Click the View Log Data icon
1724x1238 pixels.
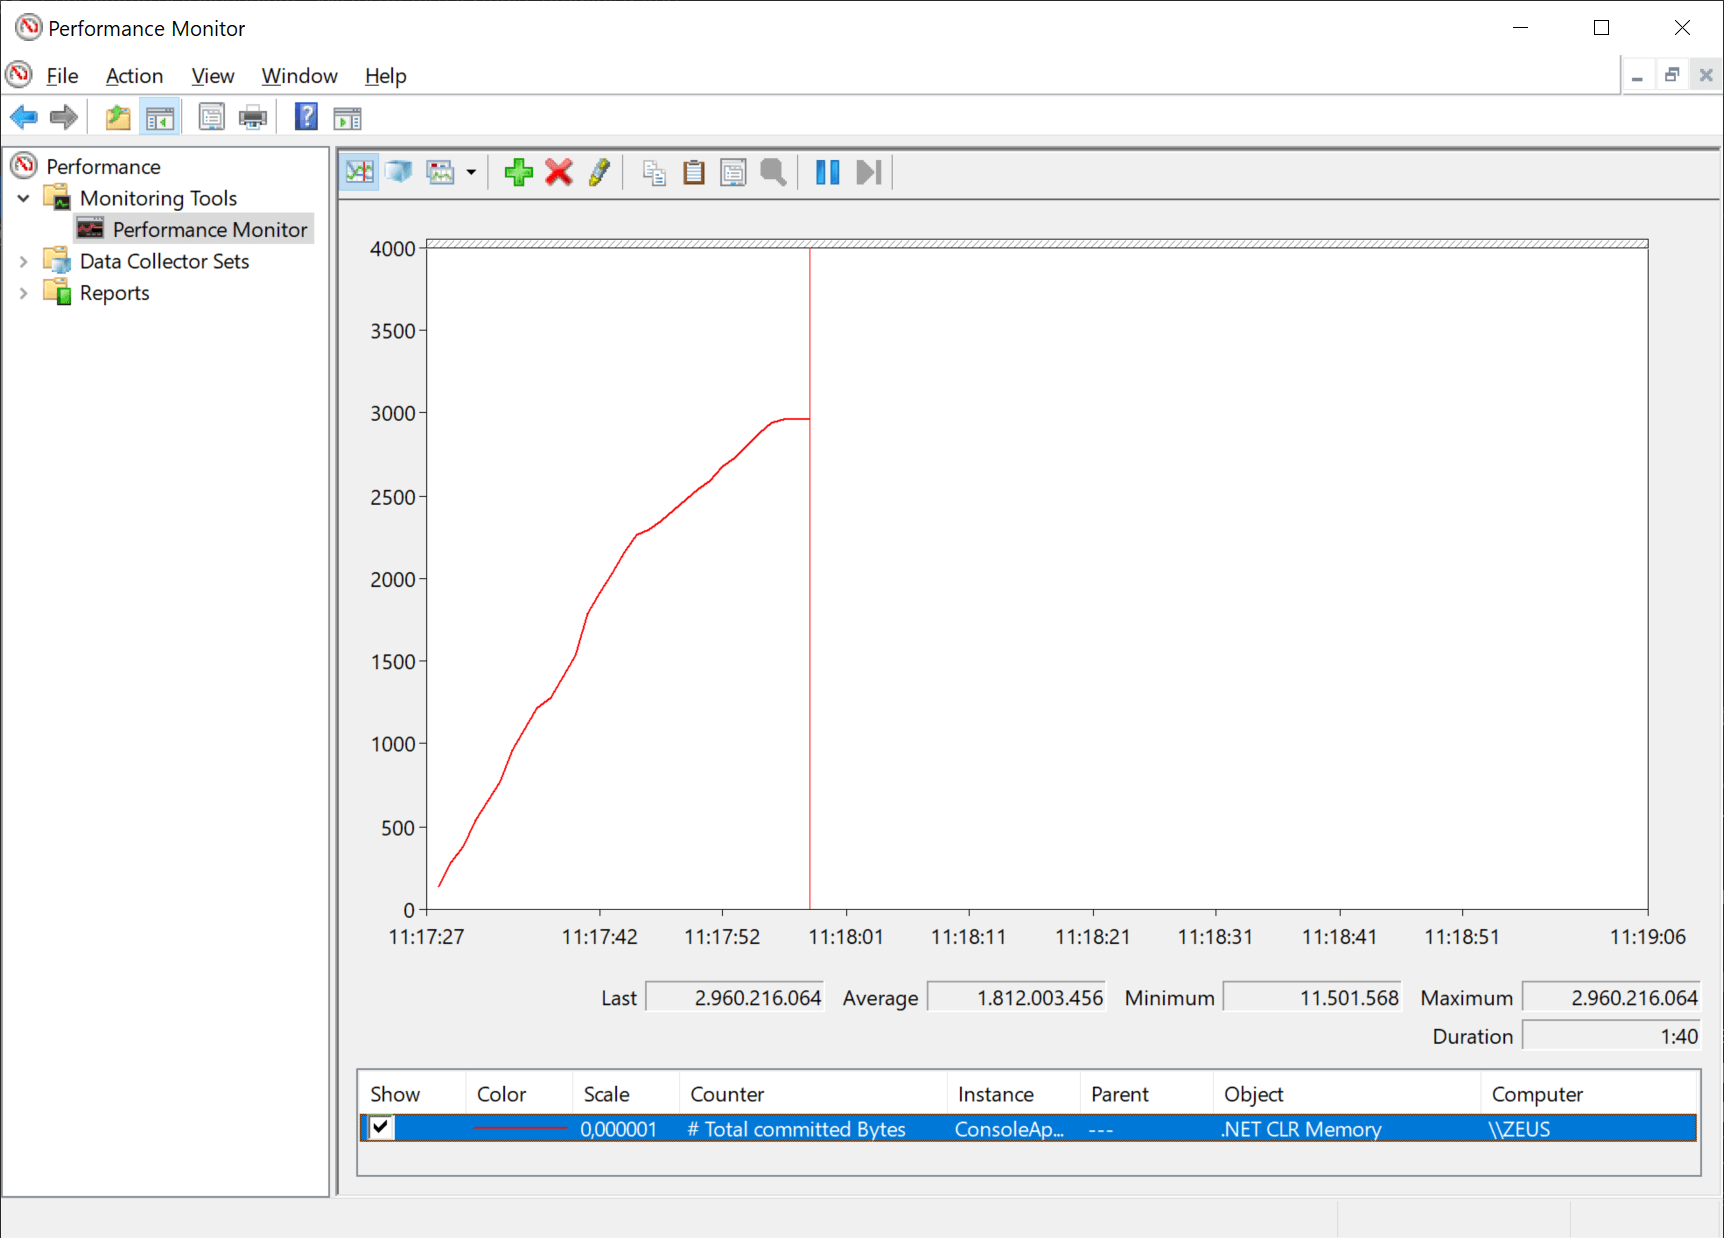(400, 173)
